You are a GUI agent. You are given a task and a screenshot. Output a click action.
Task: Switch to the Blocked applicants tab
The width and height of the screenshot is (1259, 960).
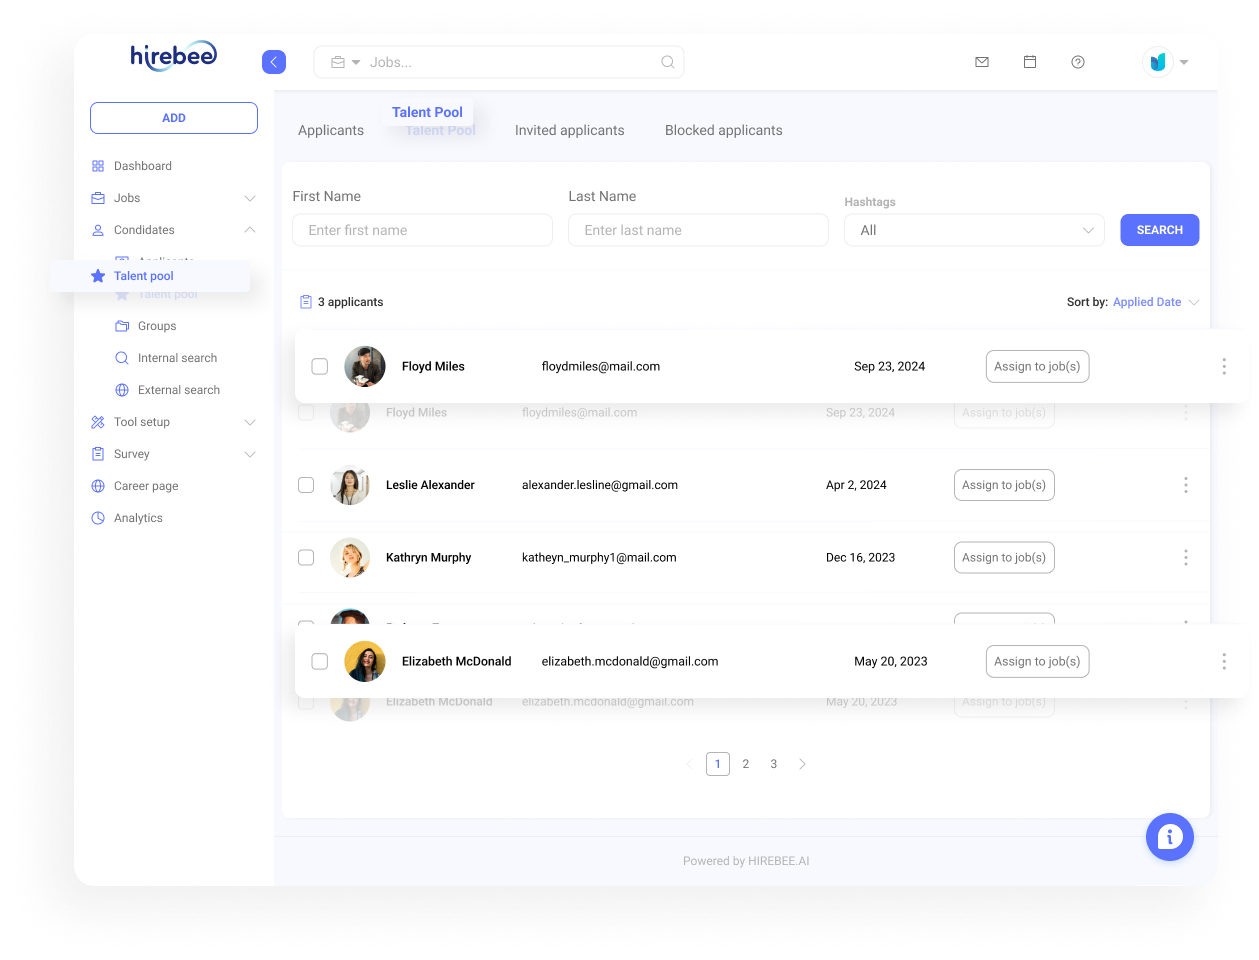click(723, 130)
